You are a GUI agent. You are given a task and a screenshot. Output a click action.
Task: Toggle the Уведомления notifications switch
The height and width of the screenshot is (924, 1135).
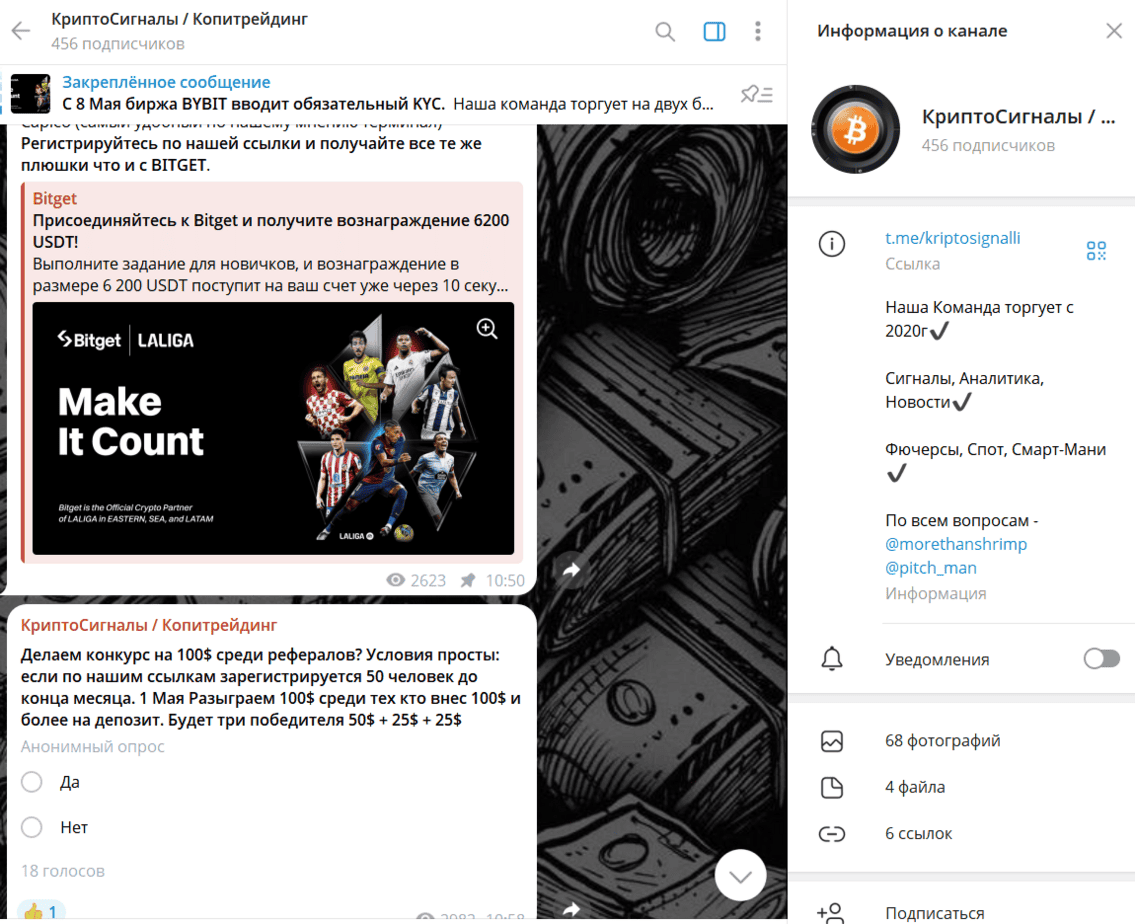coord(1102,659)
